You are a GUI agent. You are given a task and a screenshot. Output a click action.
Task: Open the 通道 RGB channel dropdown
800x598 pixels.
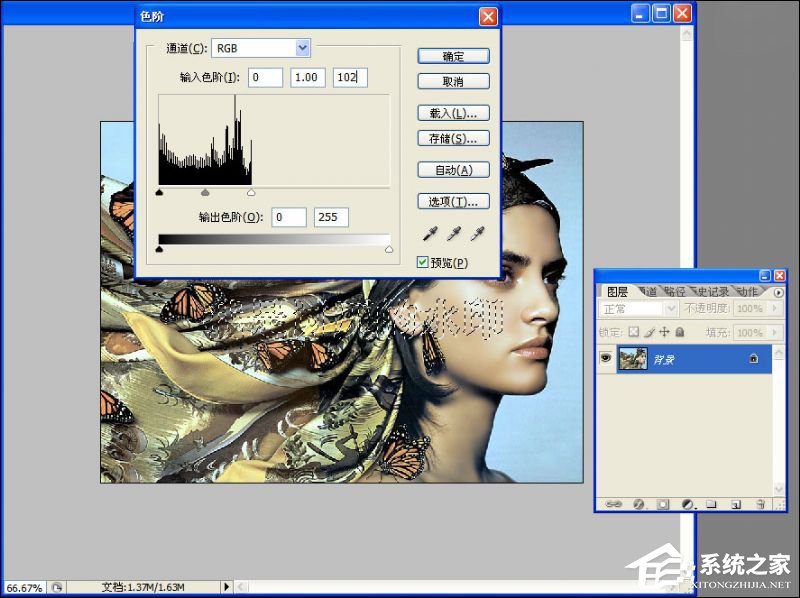coord(303,48)
